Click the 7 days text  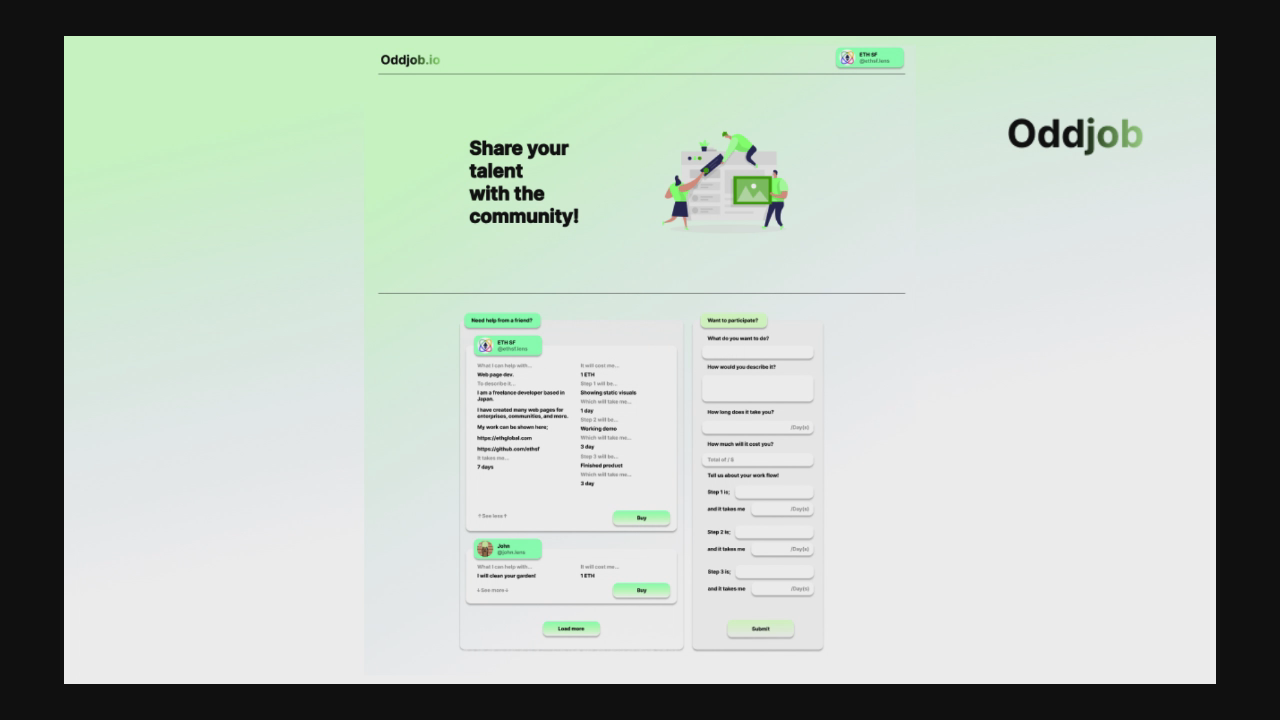click(485, 467)
